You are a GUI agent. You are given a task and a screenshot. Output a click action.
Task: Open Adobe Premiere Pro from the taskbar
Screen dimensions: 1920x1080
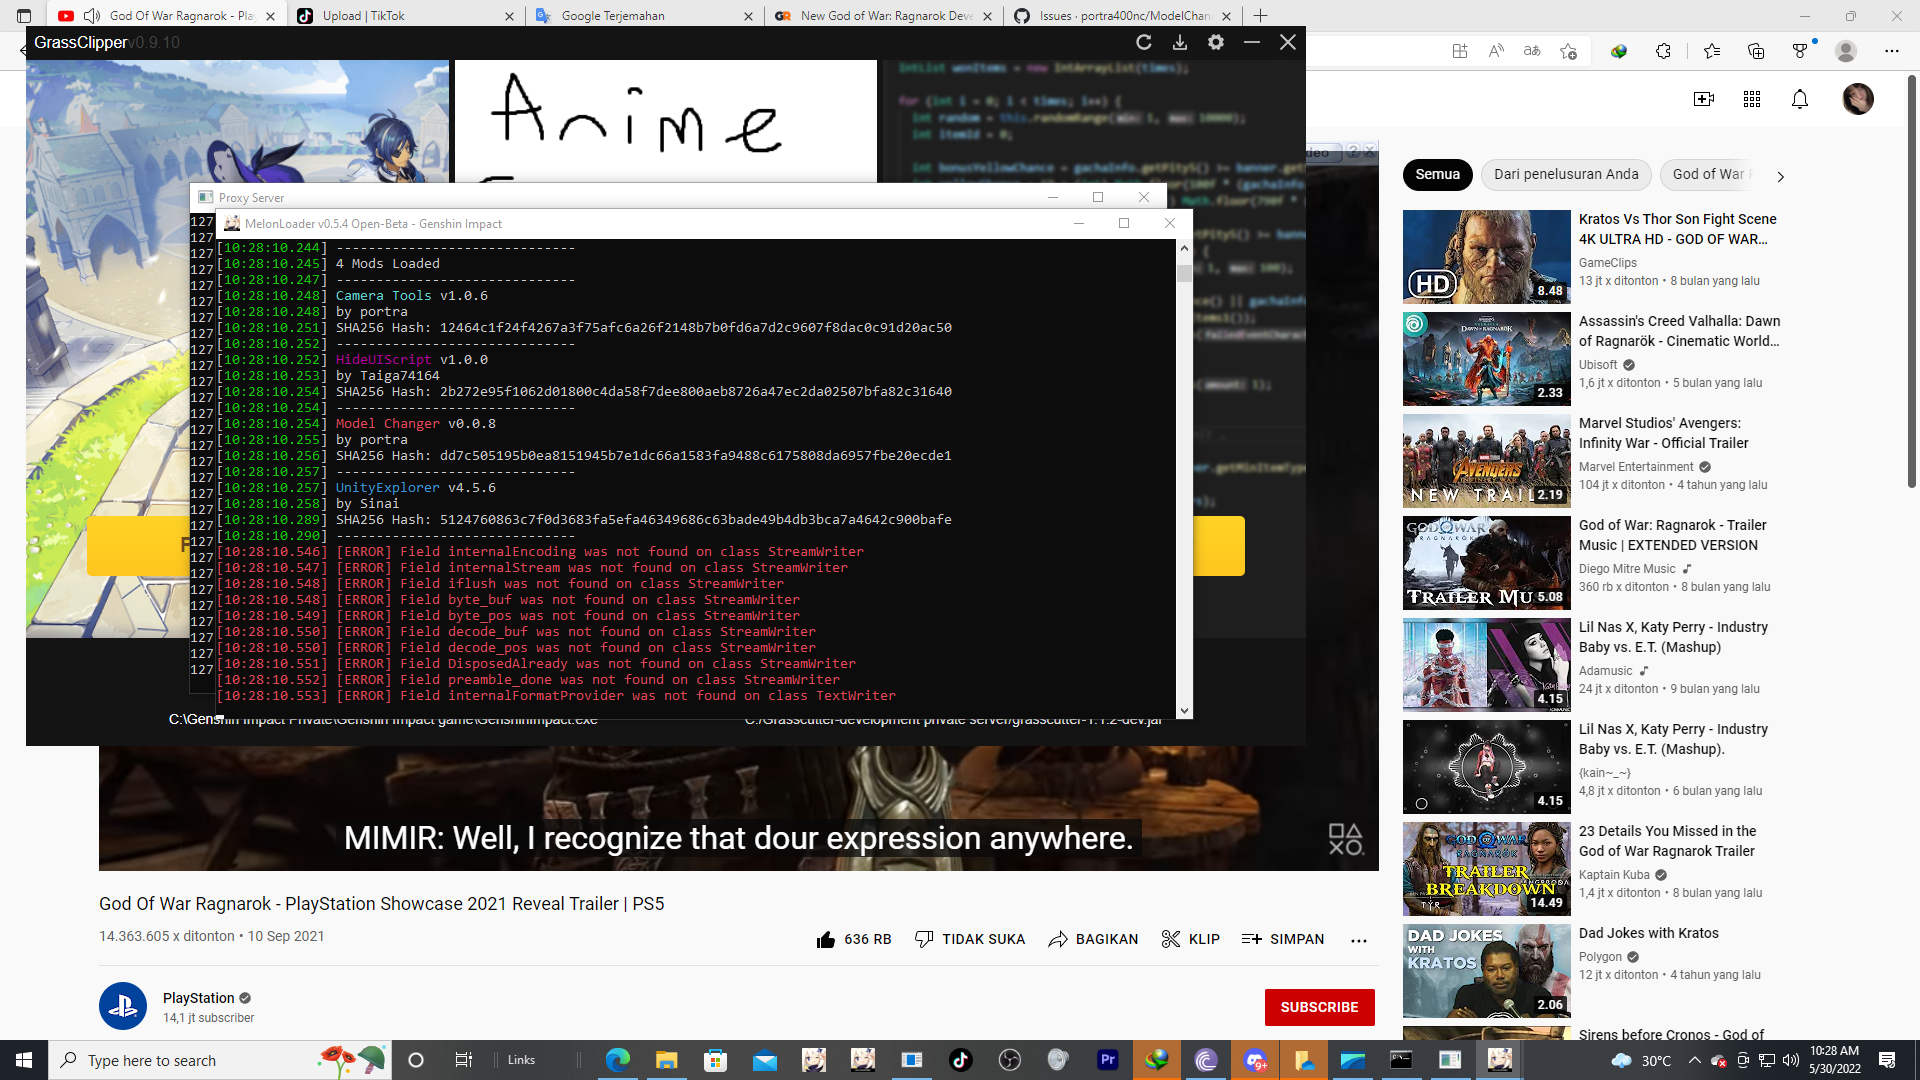coord(1107,1060)
